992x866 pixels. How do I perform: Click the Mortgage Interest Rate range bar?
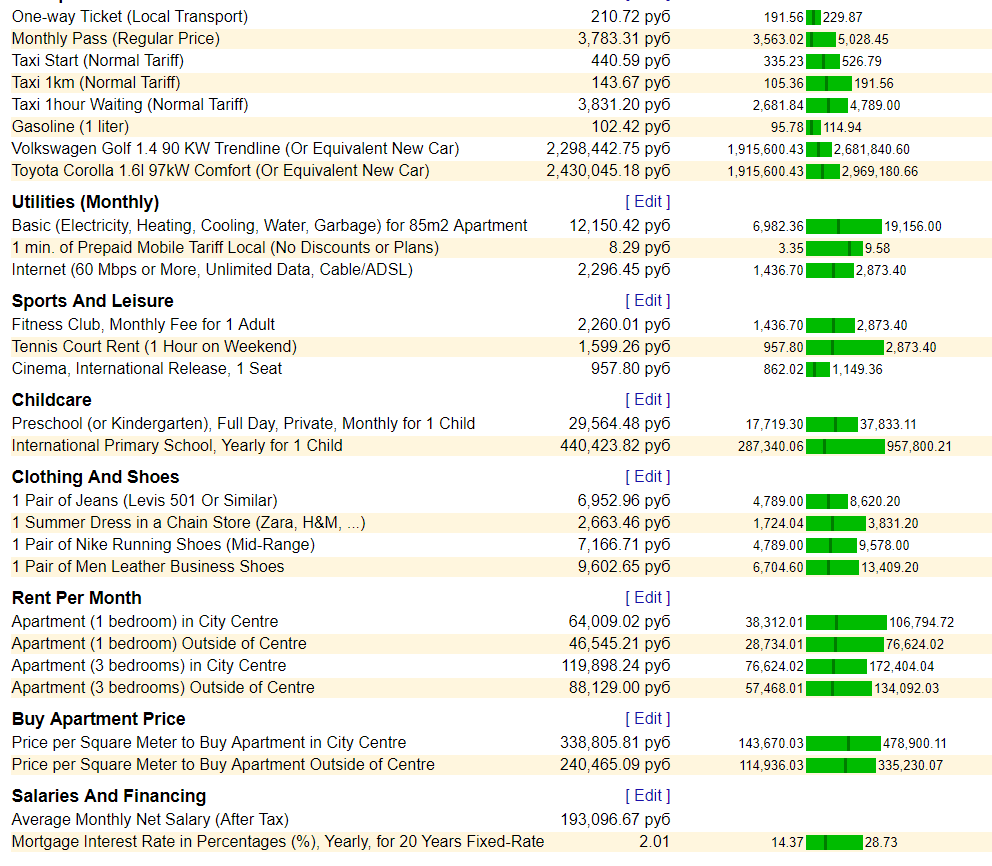(834, 843)
